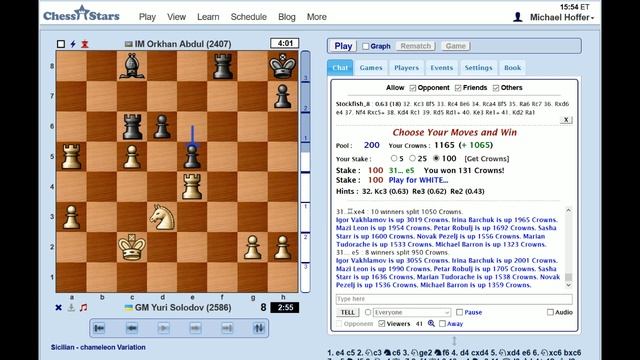This screenshot has height=360, width=640.
Task: Toggle Allow Friends checkbox
Action: tap(458, 88)
